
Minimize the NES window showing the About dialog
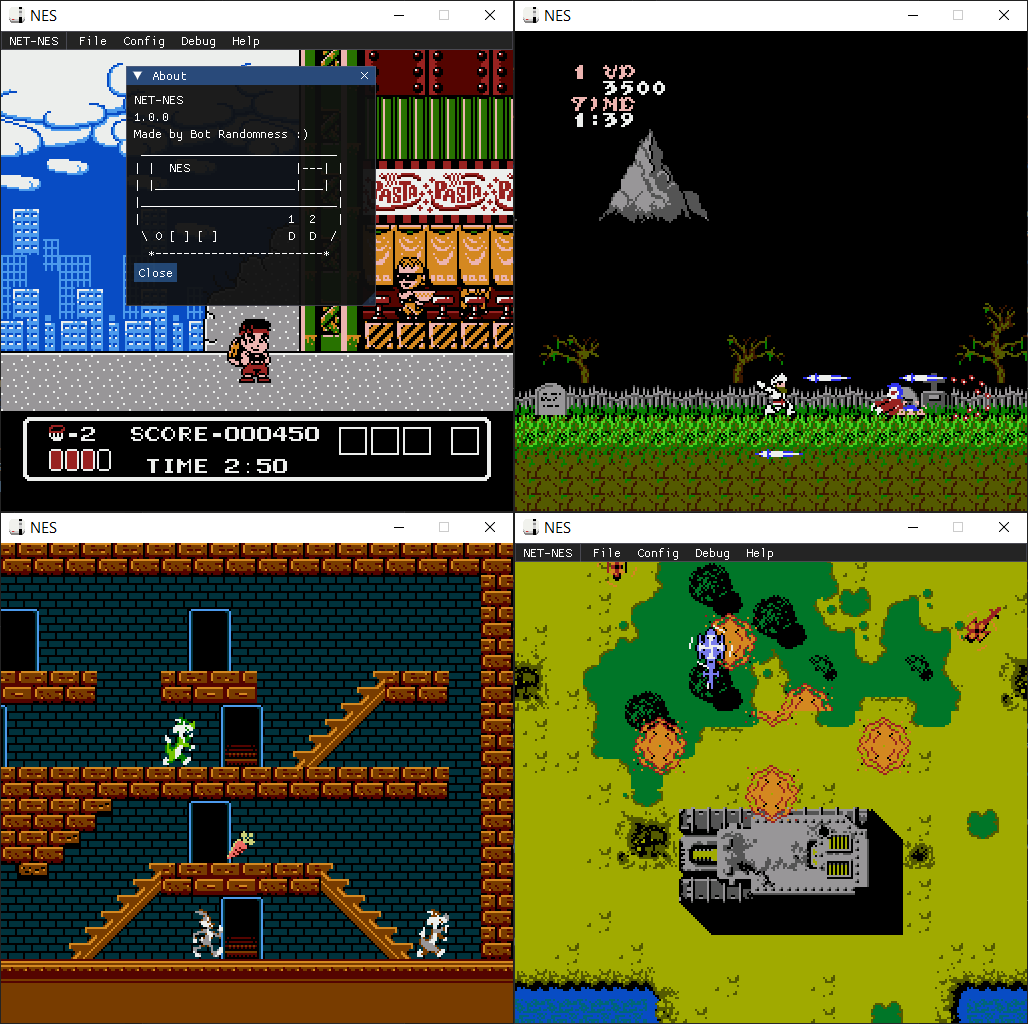point(399,15)
